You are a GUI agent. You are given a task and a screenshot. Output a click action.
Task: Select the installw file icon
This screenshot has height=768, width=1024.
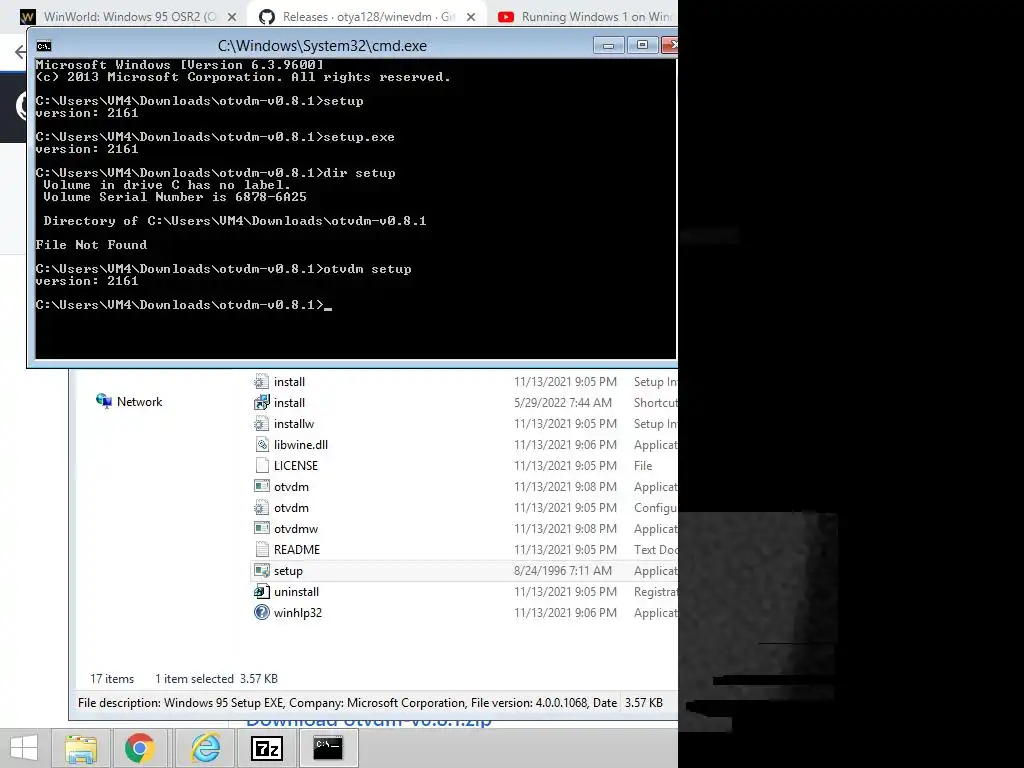click(x=261, y=423)
